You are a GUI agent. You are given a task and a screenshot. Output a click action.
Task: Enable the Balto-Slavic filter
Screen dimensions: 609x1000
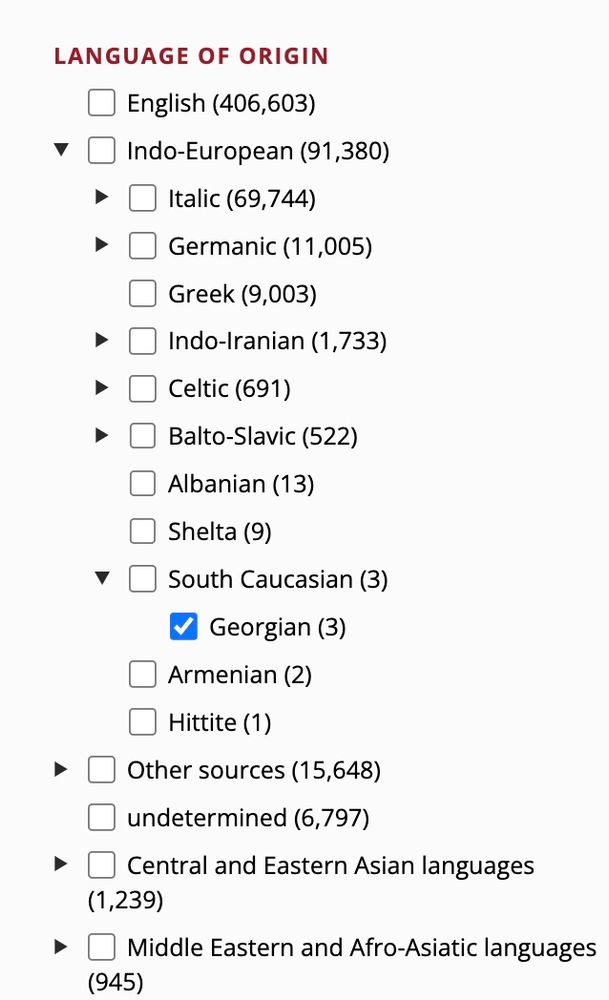pyautogui.click(x=142, y=435)
